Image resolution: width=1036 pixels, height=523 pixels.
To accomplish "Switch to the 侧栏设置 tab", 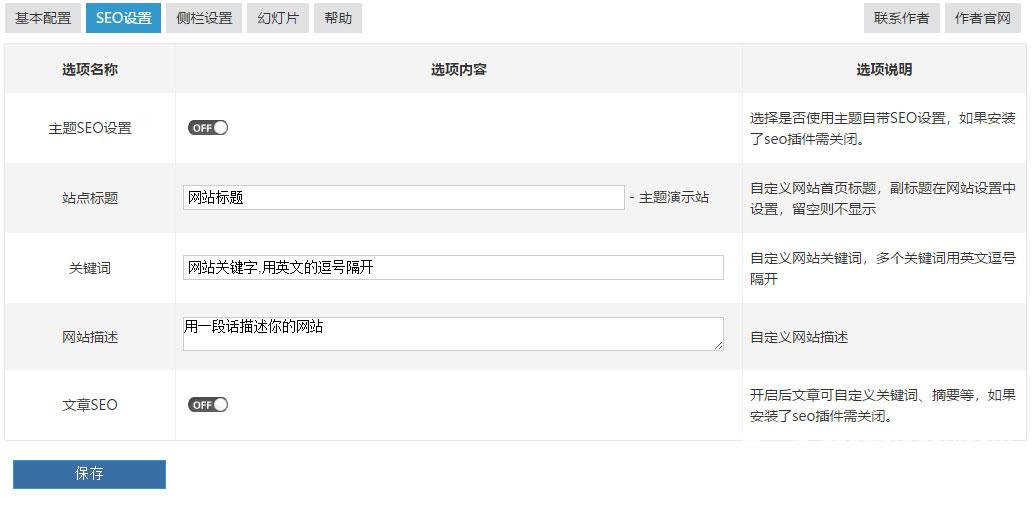I will [x=204, y=18].
